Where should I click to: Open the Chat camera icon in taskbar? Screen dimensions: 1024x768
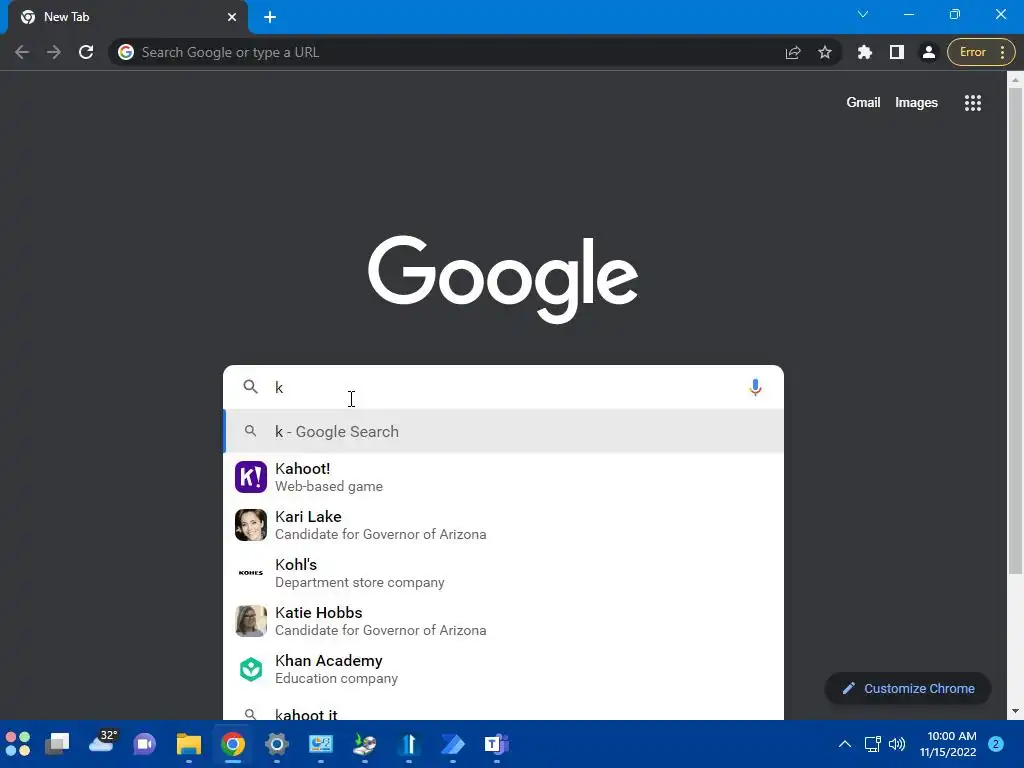click(x=144, y=744)
